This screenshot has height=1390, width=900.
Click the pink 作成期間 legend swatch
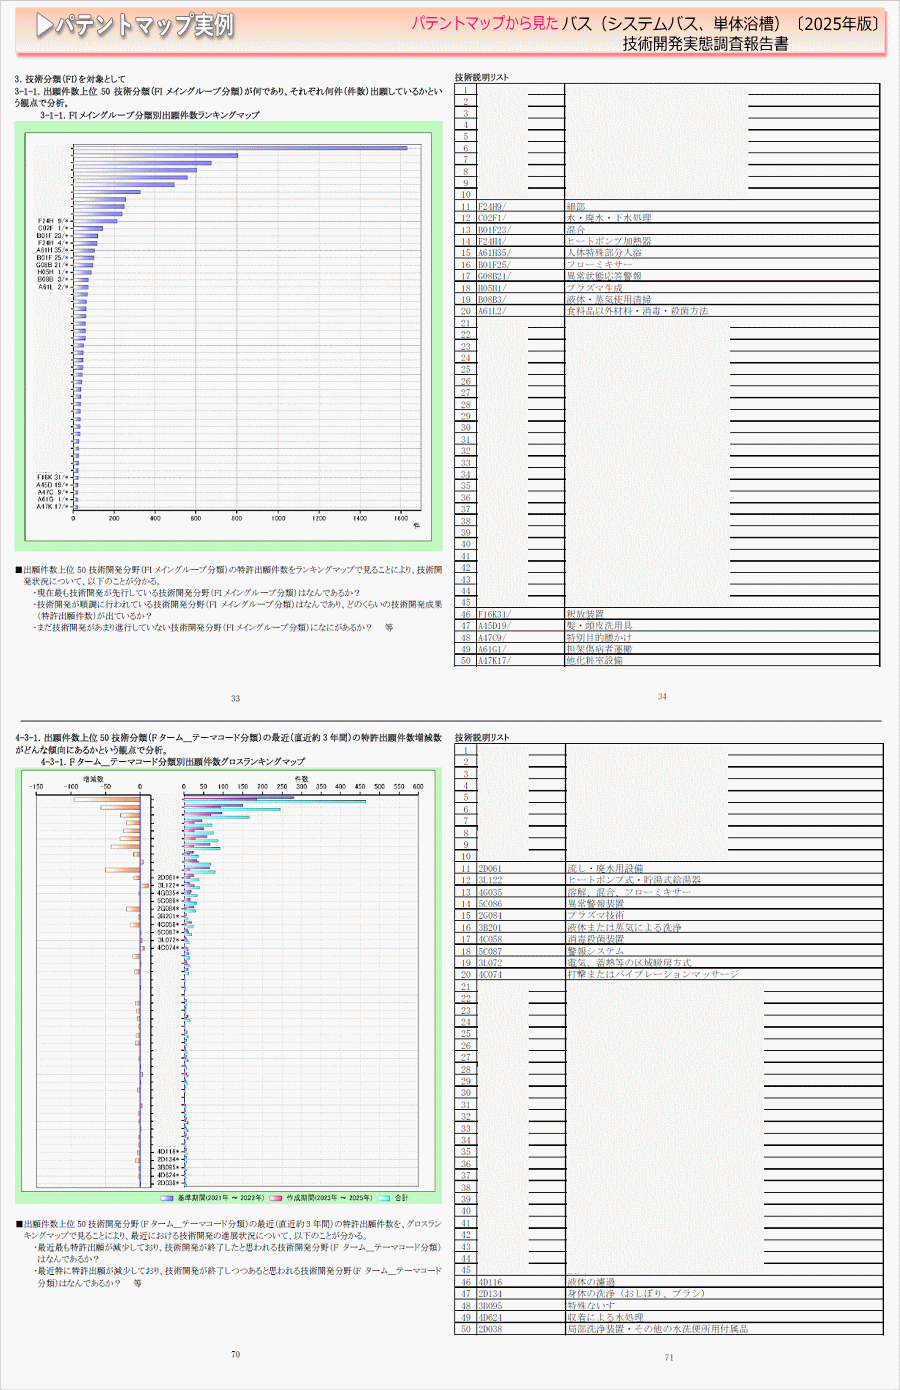(x=276, y=1197)
